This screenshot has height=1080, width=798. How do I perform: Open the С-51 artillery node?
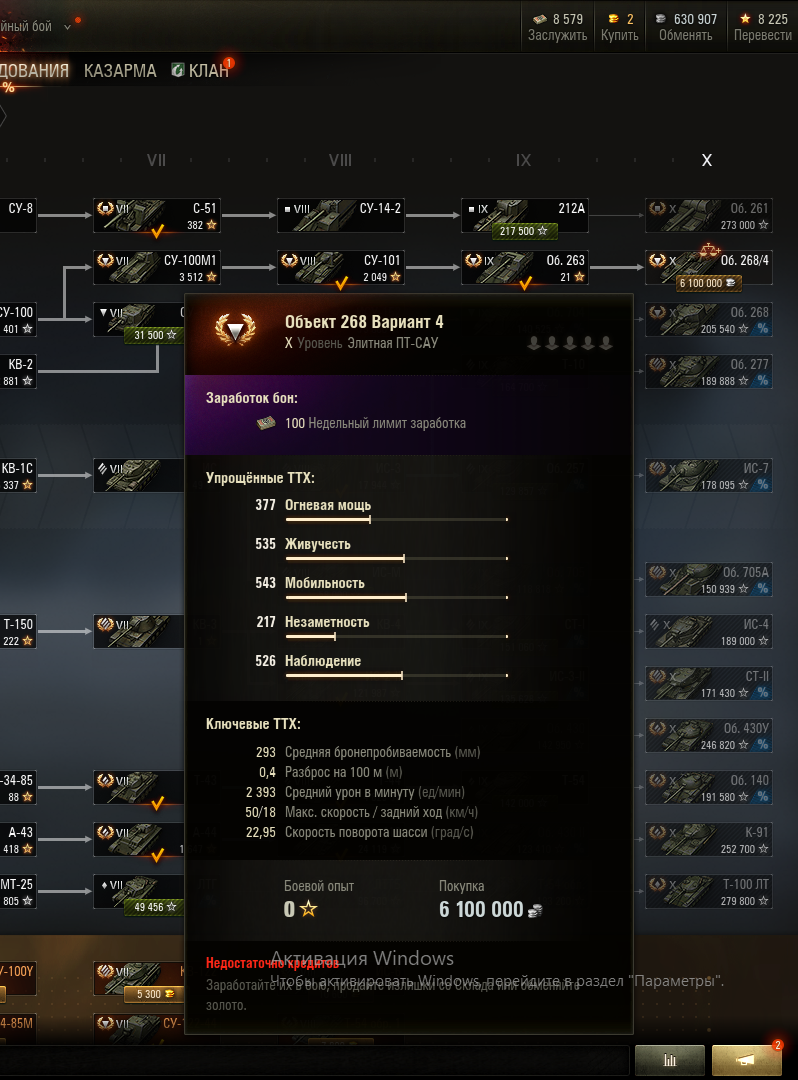pyautogui.click(x=157, y=216)
